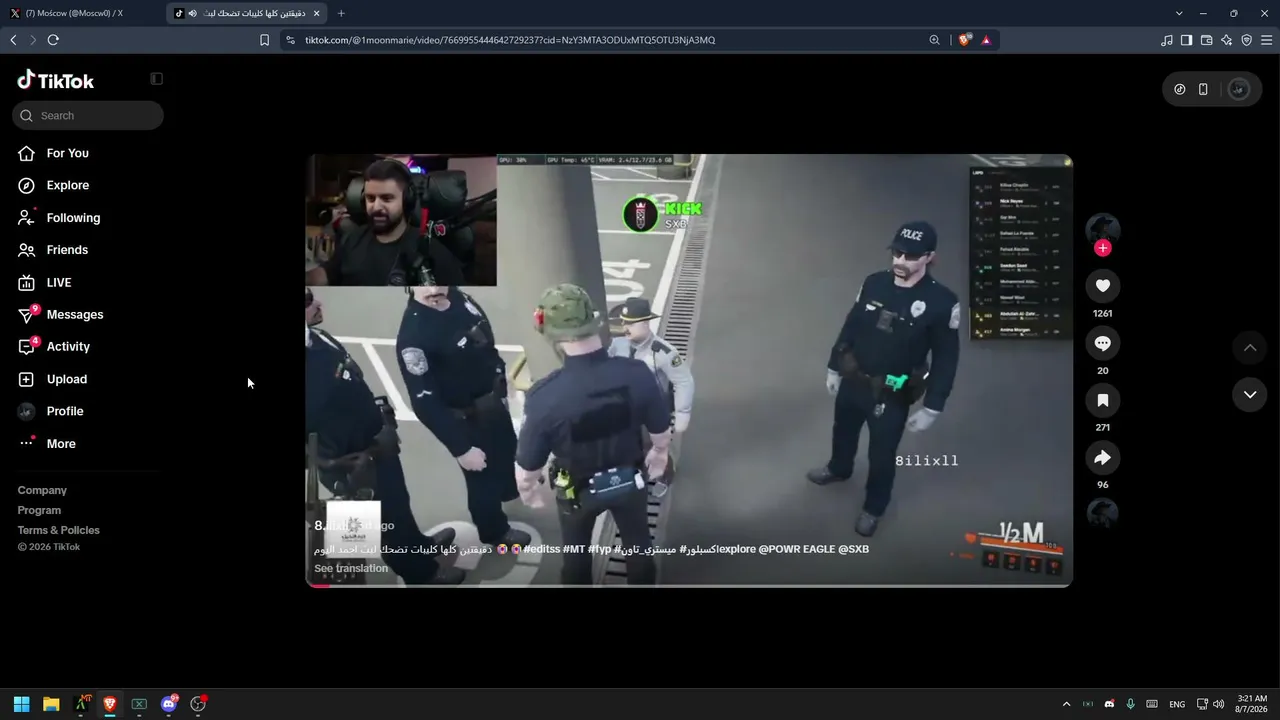
Task: Open the account avatar menu at top right
Action: tap(1239, 89)
